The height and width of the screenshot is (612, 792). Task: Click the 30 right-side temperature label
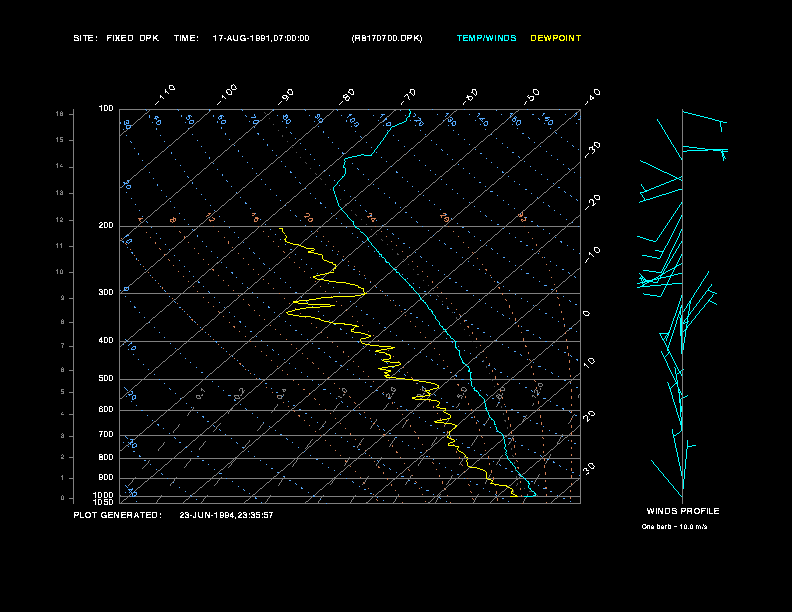(x=589, y=469)
